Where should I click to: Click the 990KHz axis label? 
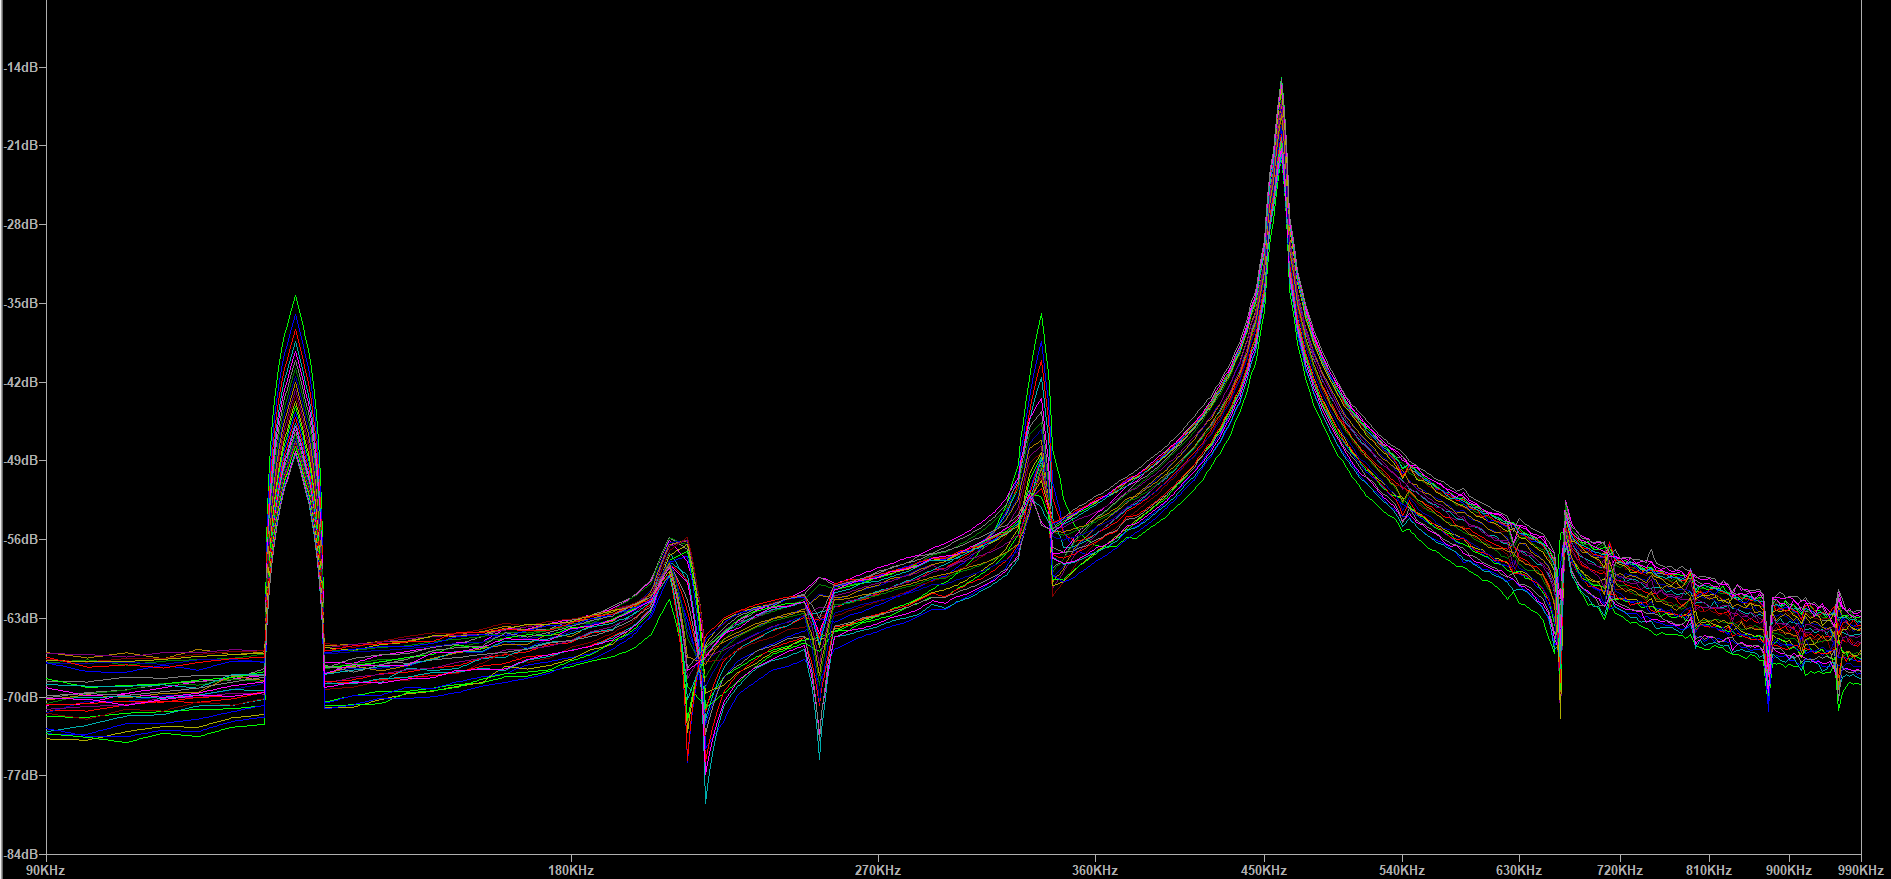tap(1861, 870)
